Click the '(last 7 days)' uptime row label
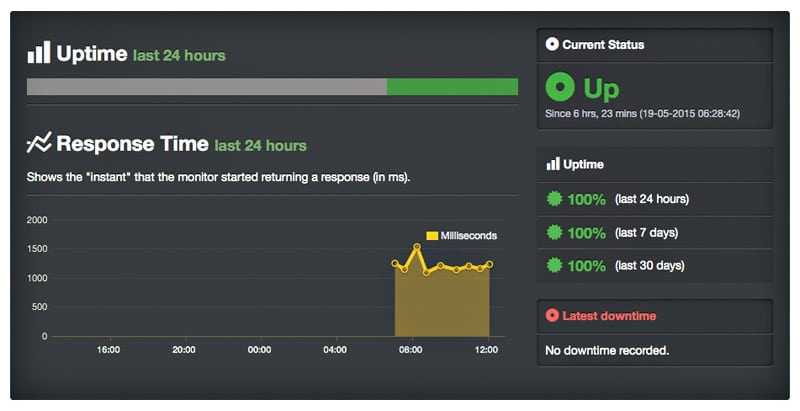 (646, 233)
